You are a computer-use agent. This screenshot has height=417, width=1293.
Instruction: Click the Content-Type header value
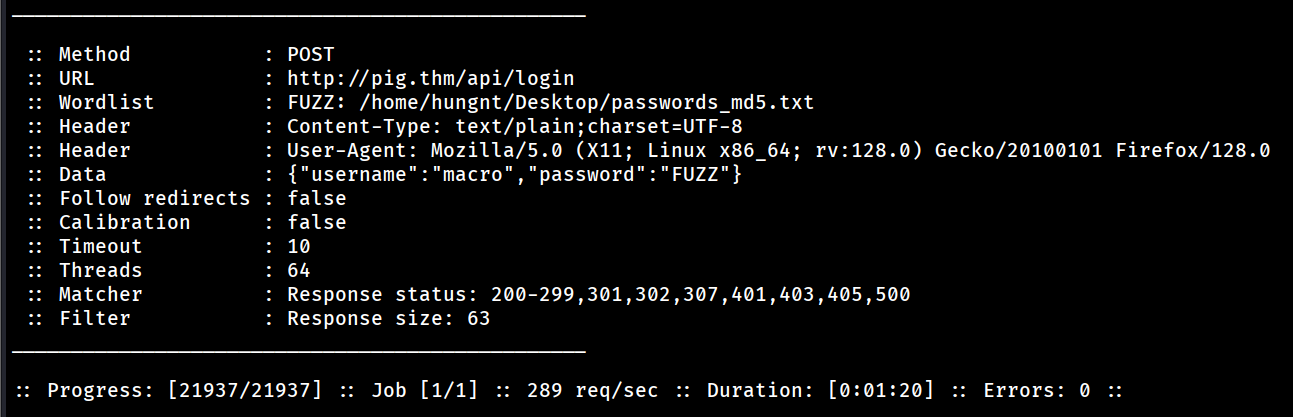514,126
